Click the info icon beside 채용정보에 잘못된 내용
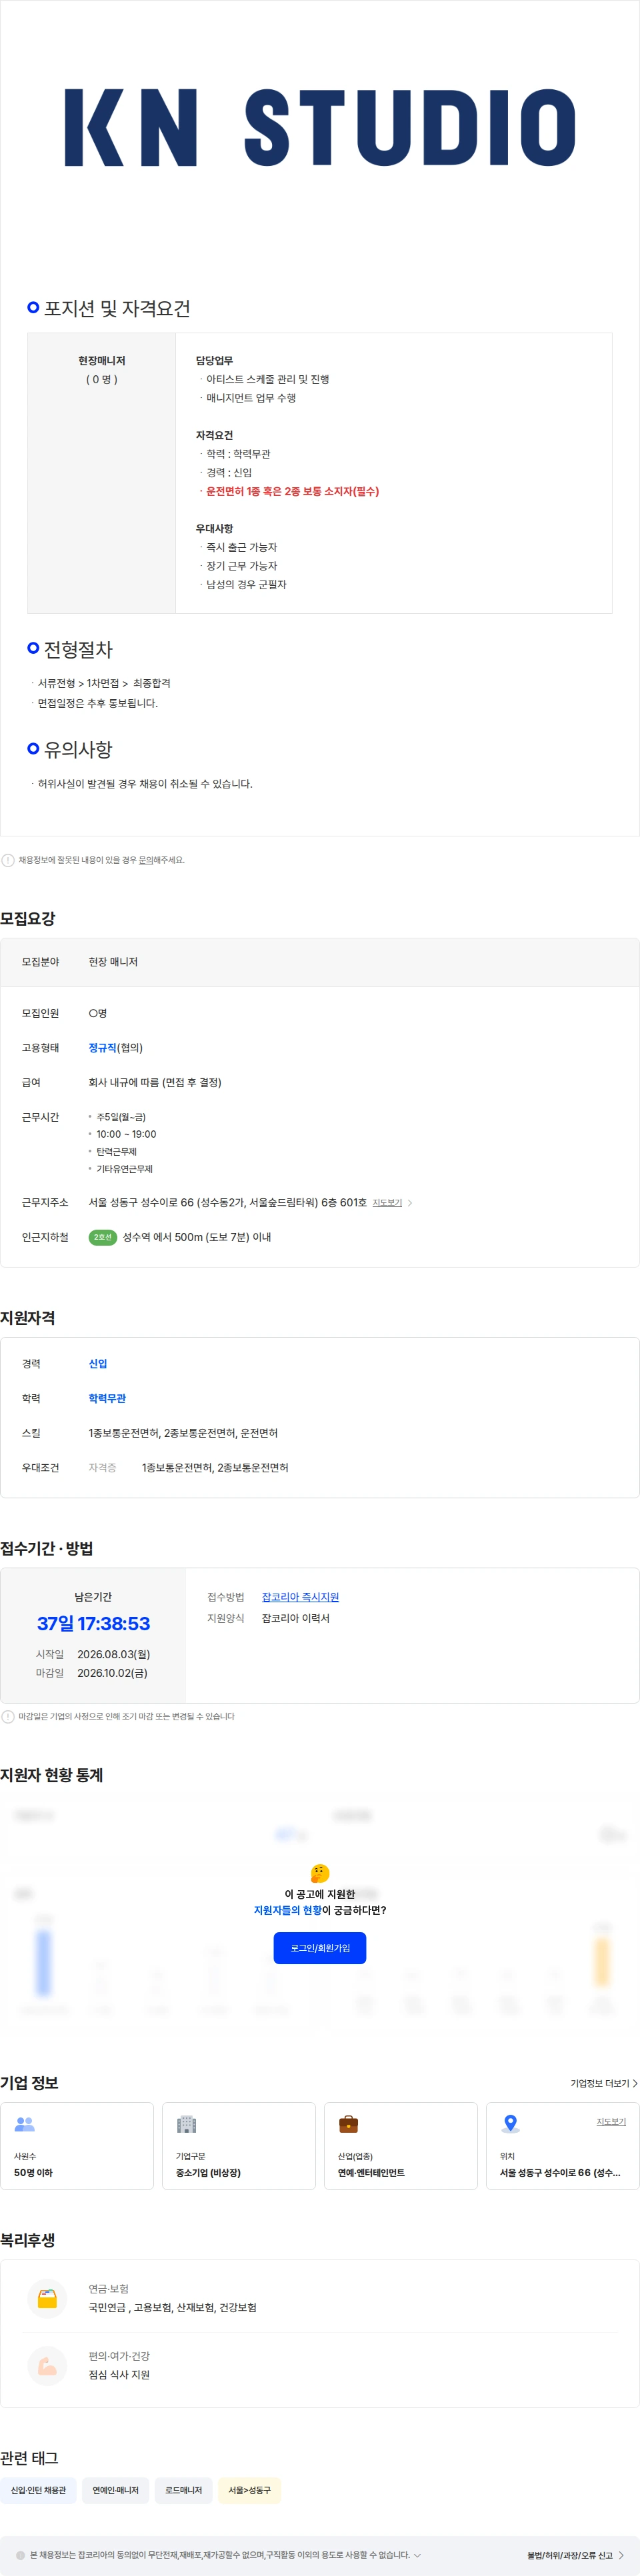Viewport: 640px width, 2576px height. click(x=8, y=860)
